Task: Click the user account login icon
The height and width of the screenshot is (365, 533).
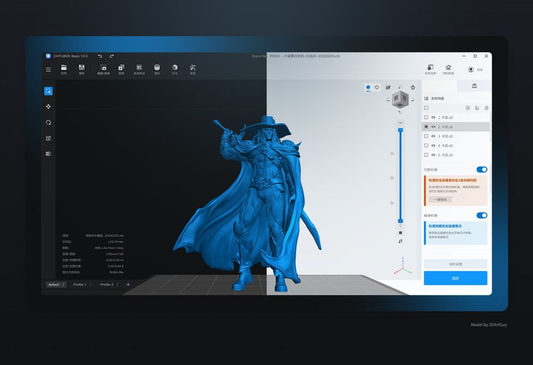Action: tap(471, 70)
